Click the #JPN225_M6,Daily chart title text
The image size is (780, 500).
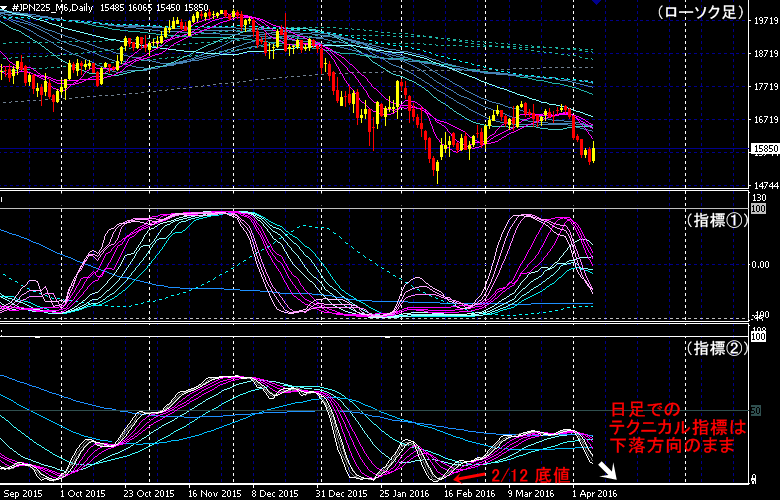click(52, 7)
